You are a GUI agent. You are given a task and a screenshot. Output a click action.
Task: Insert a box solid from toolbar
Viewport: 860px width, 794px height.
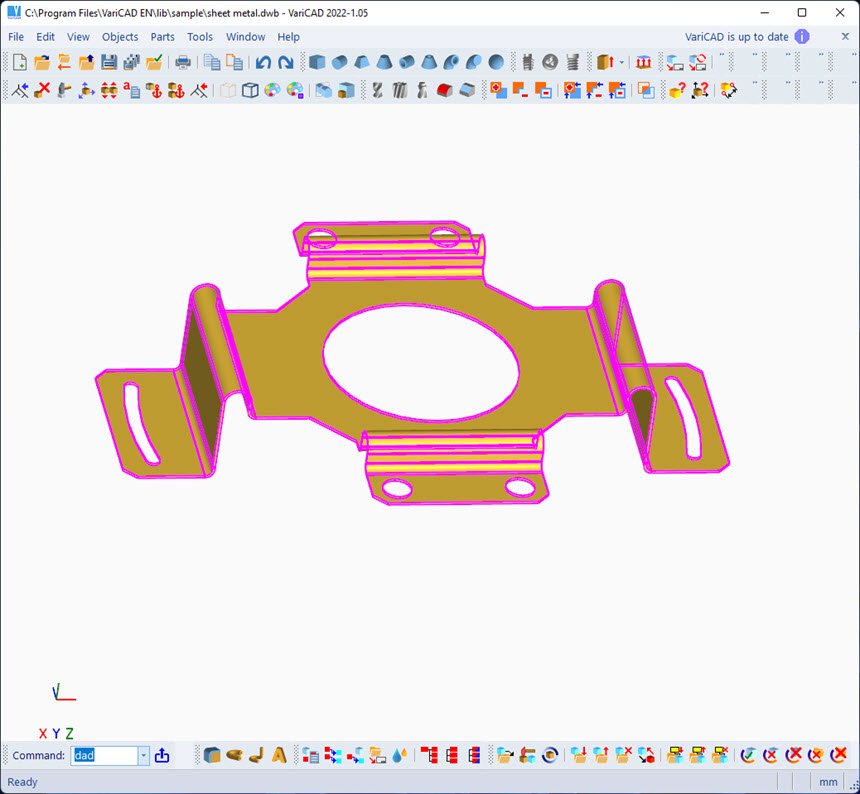click(x=317, y=62)
